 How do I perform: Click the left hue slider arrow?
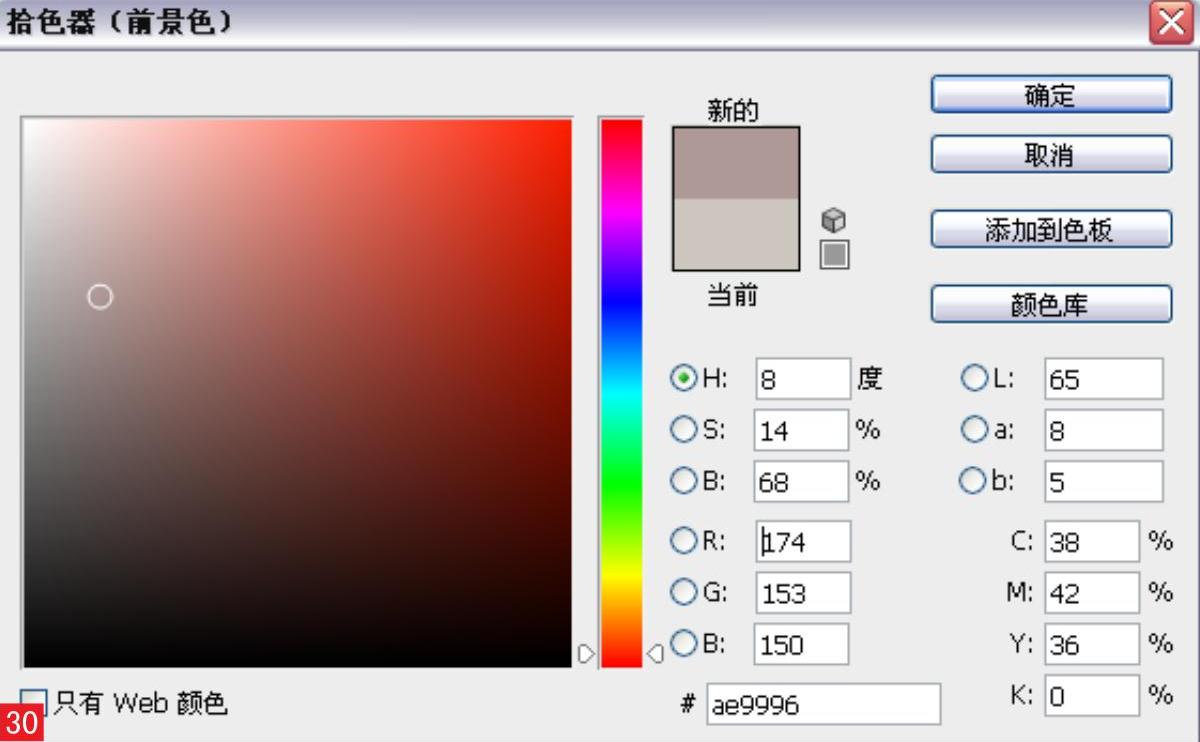[x=587, y=654]
